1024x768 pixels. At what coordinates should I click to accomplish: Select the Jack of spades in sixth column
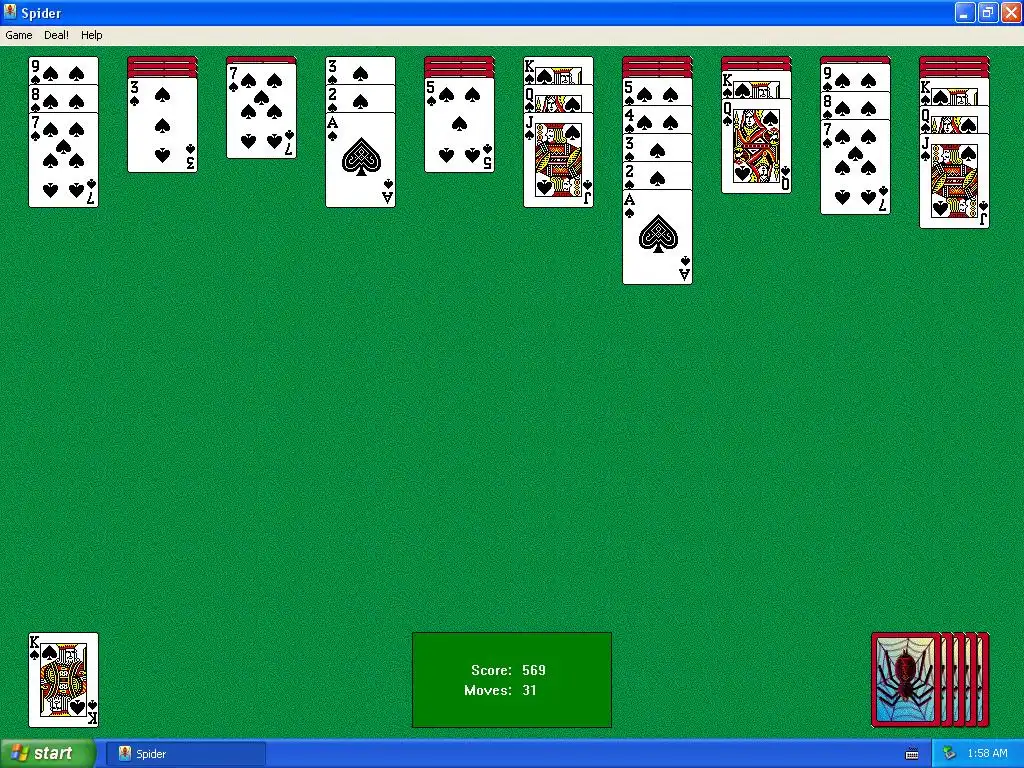(558, 160)
